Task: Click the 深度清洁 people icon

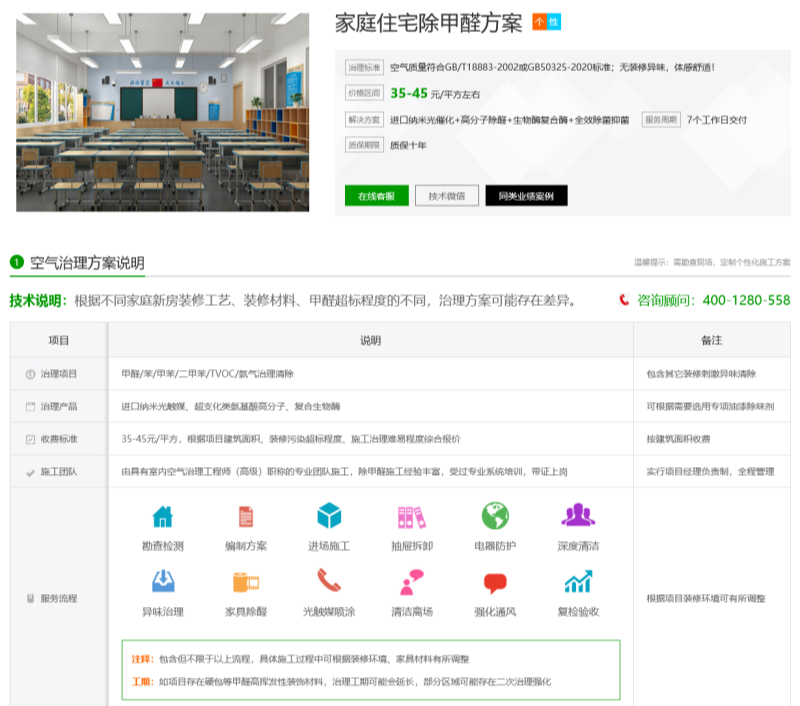Action: coord(578,516)
